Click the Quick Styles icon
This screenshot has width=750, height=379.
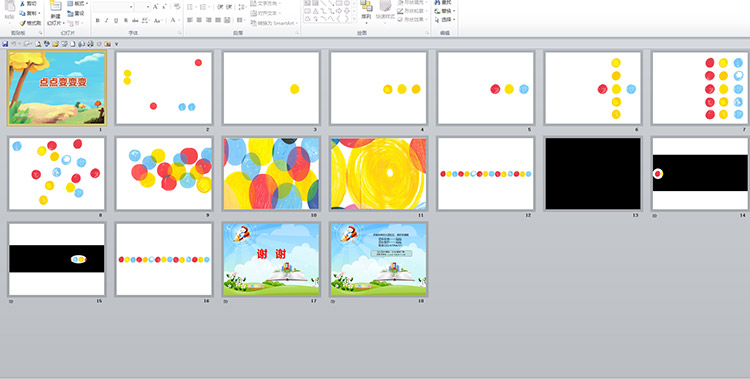(386, 6)
